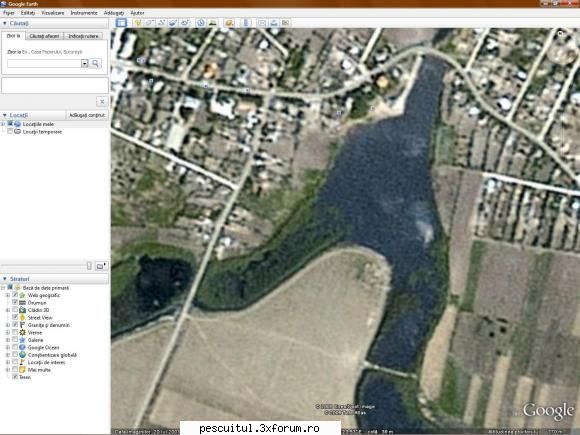Toggle the sunlight landscape toolbar icon
The image size is (580, 435).
(213, 23)
